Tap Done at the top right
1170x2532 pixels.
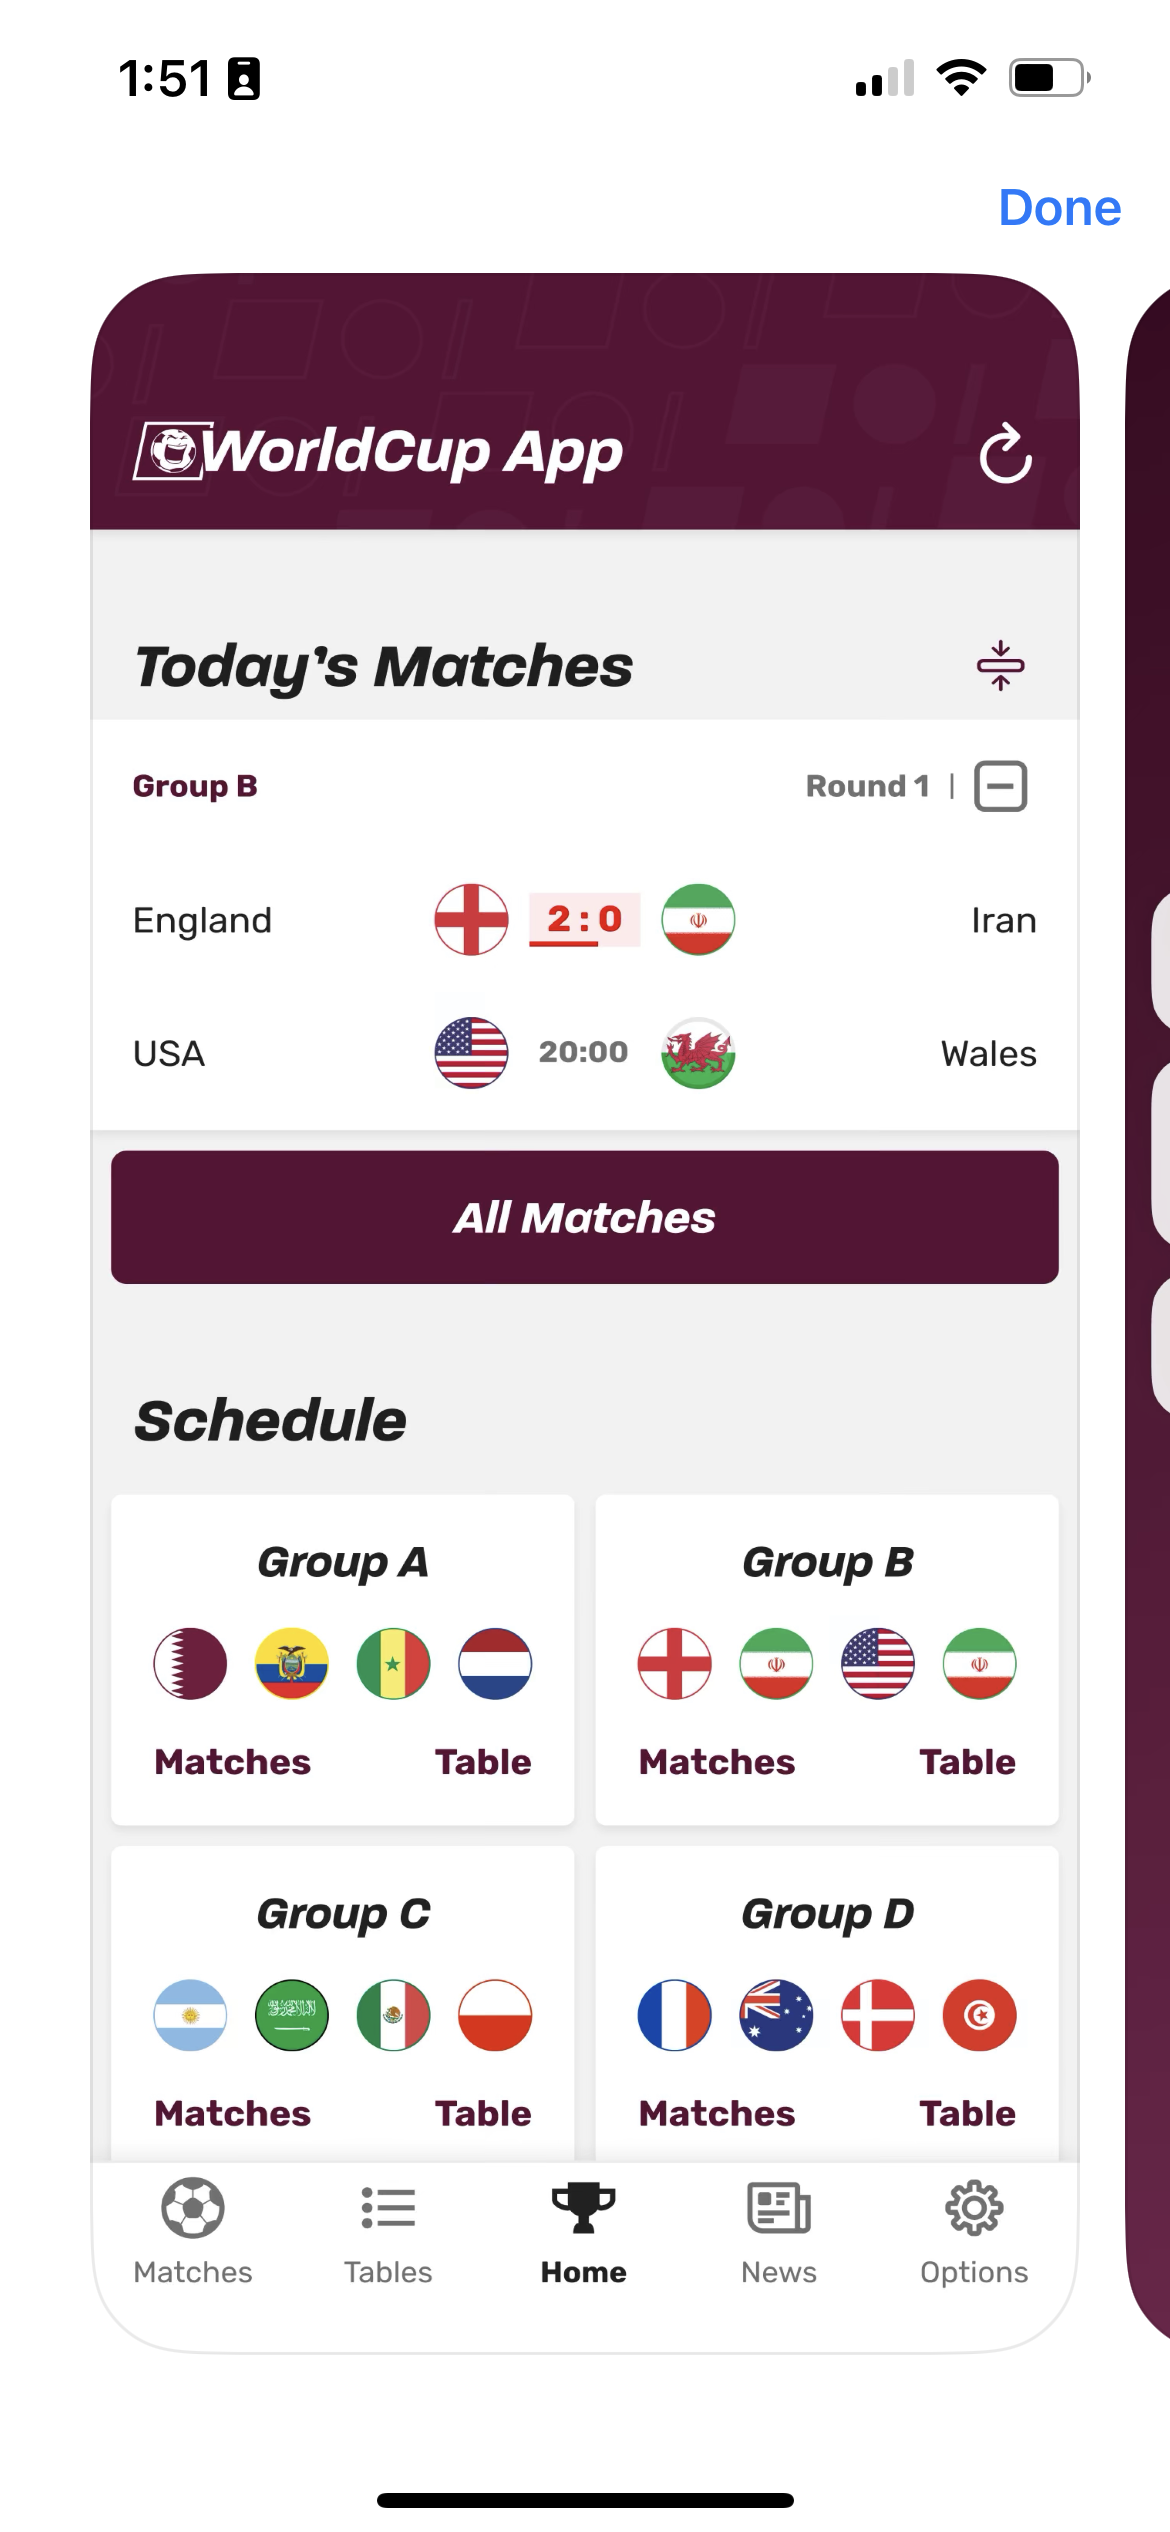(1059, 208)
